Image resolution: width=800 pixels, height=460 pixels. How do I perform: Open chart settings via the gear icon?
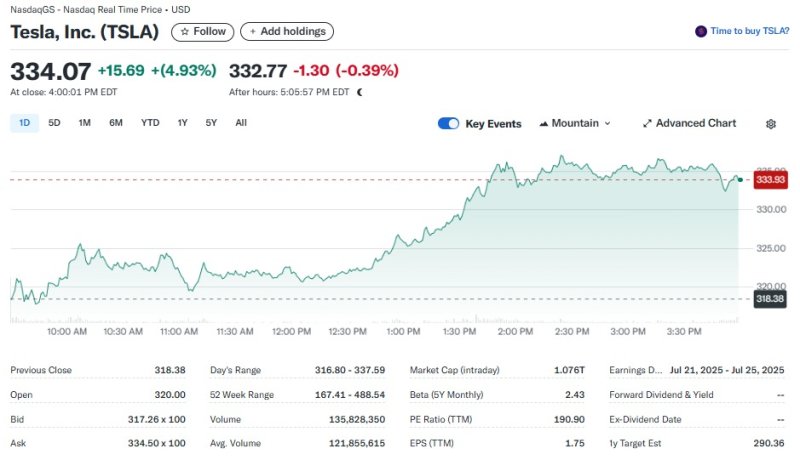coord(771,124)
